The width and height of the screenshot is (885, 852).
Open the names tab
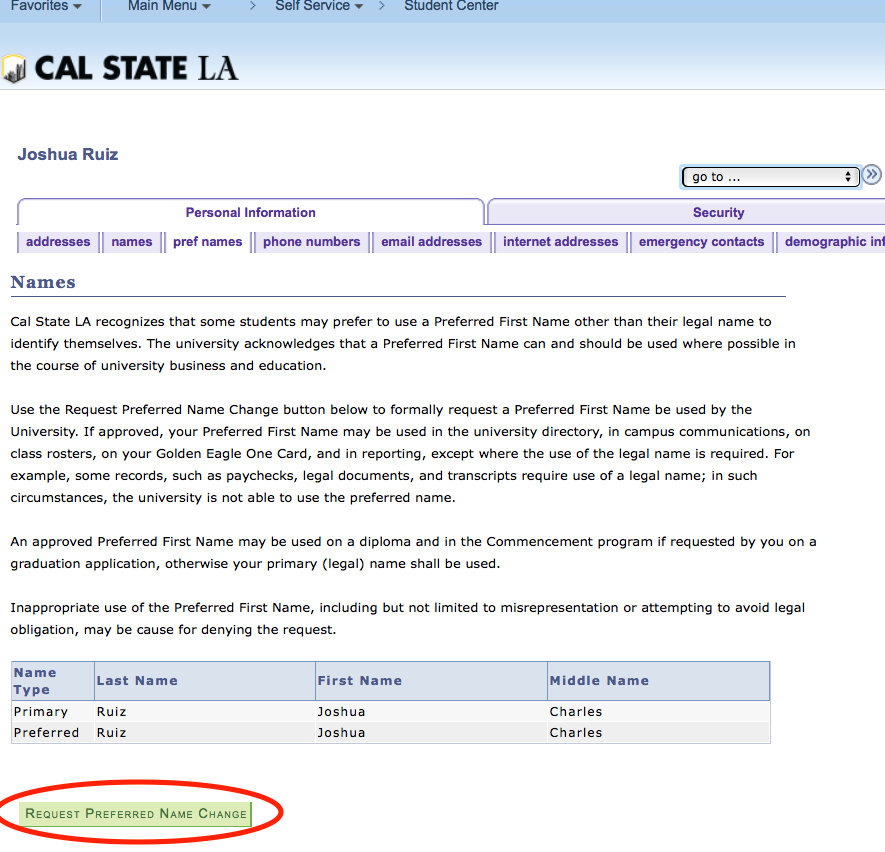coord(131,241)
